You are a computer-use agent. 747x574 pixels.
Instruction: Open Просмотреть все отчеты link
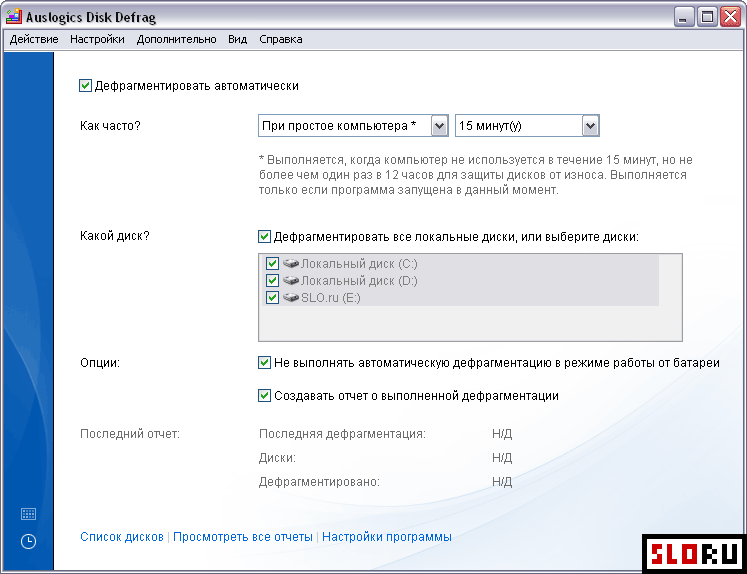[243, 537]
